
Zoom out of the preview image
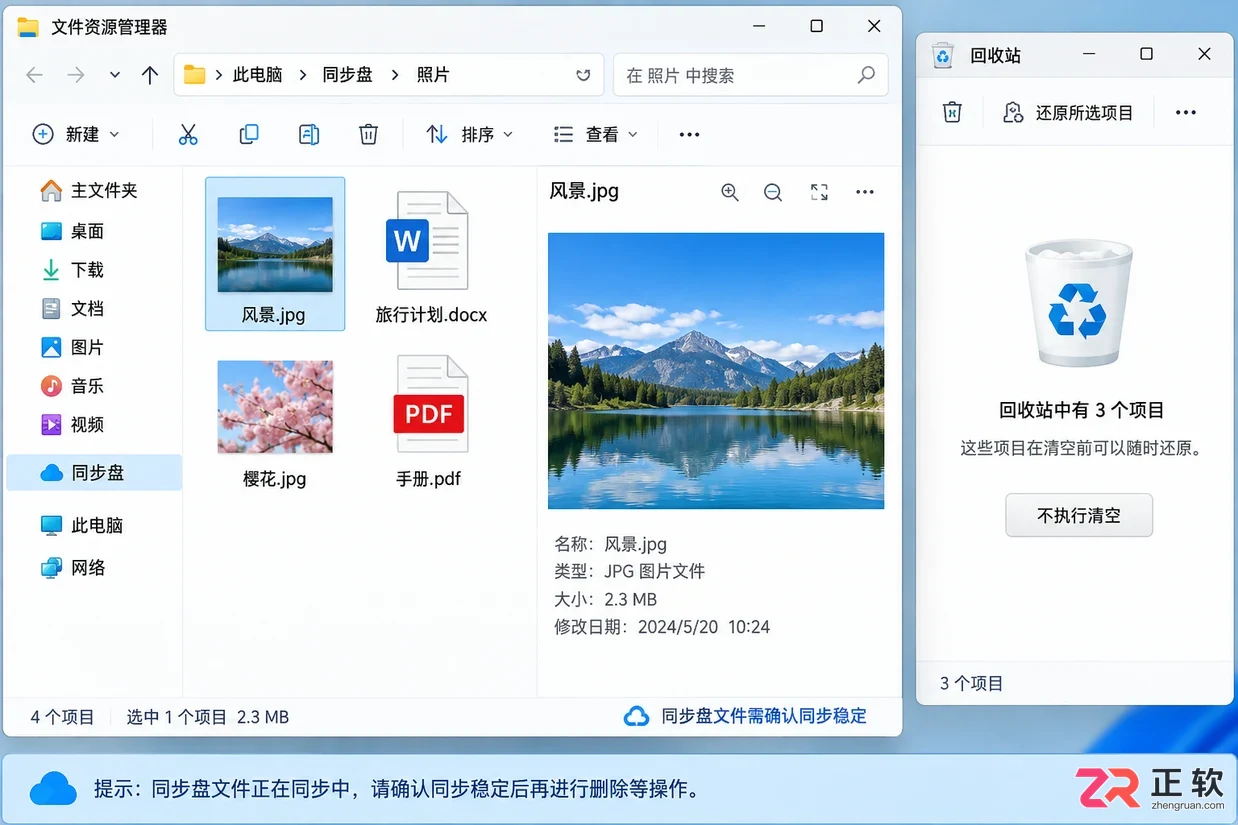pos(773,192)
